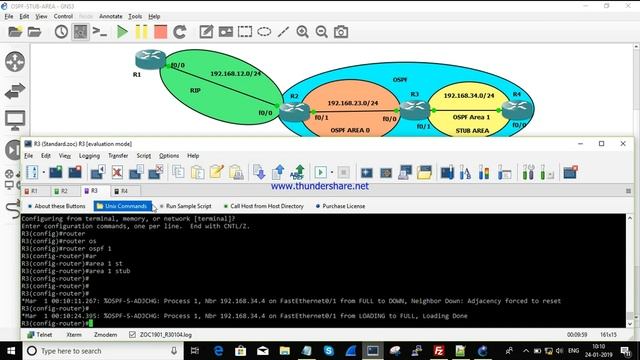
Task: Open the GNS3 Edit menu
Action: 24,16
